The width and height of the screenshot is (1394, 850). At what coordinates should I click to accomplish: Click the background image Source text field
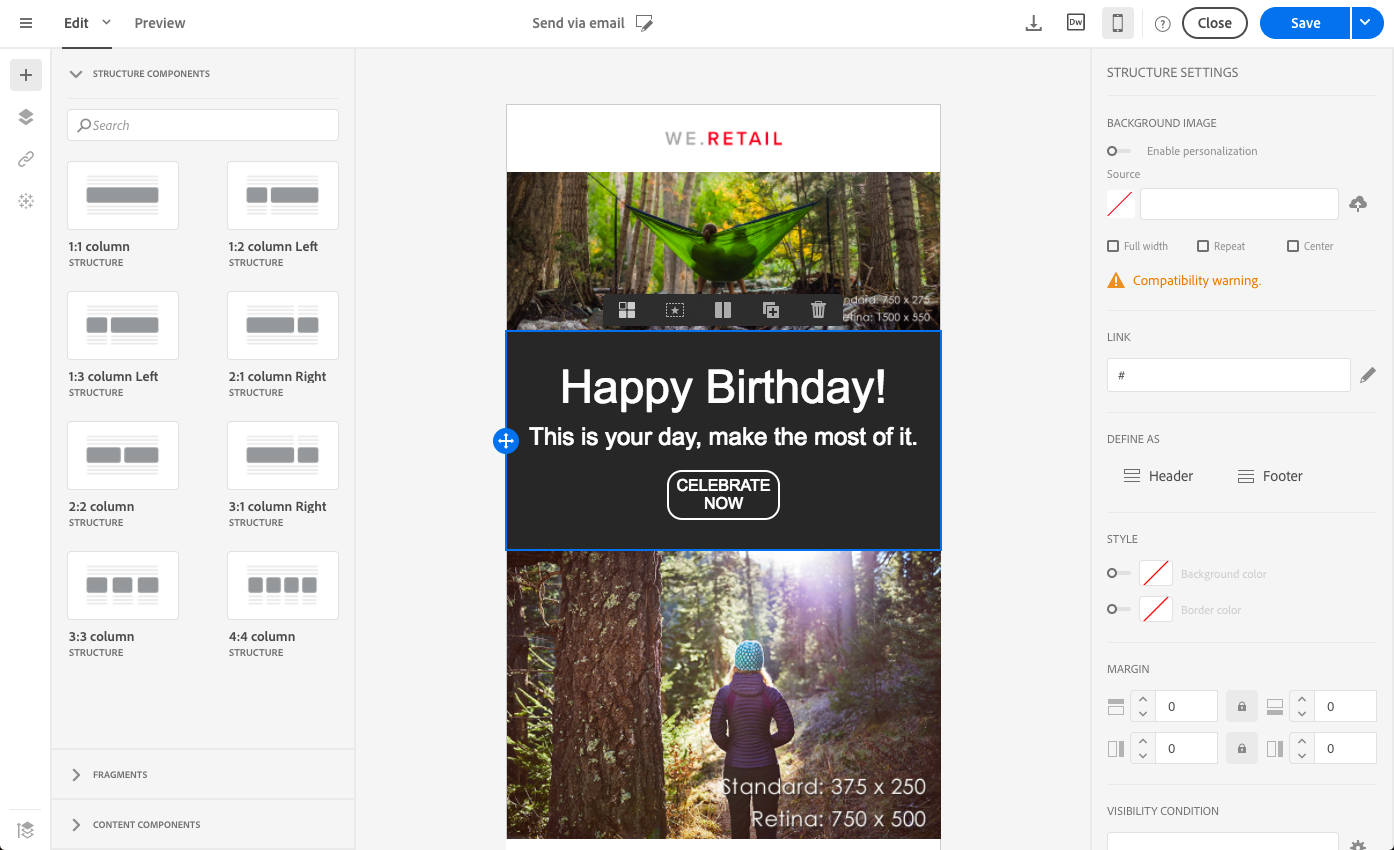[1239, 204]
